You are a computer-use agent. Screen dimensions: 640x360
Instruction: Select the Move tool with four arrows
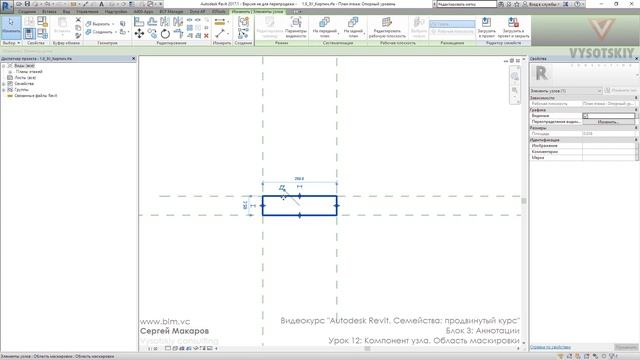(x=139, y=33)
